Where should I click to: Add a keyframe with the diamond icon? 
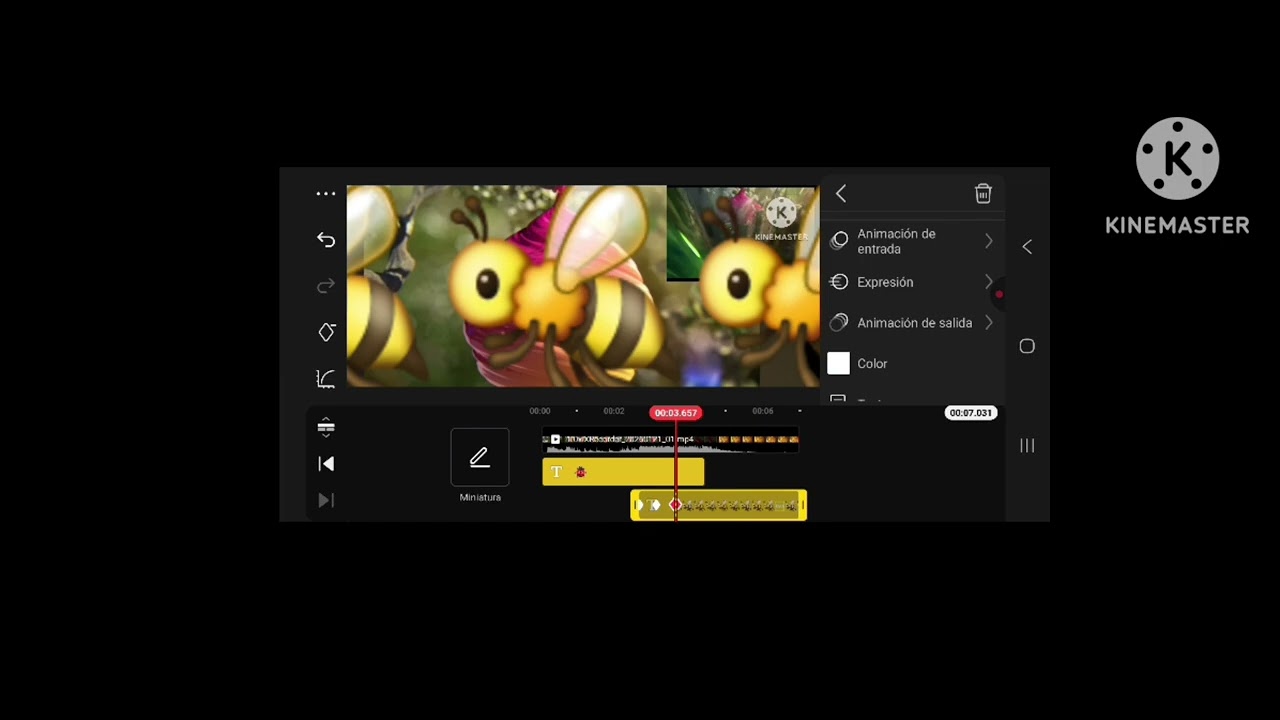[326, 332]
